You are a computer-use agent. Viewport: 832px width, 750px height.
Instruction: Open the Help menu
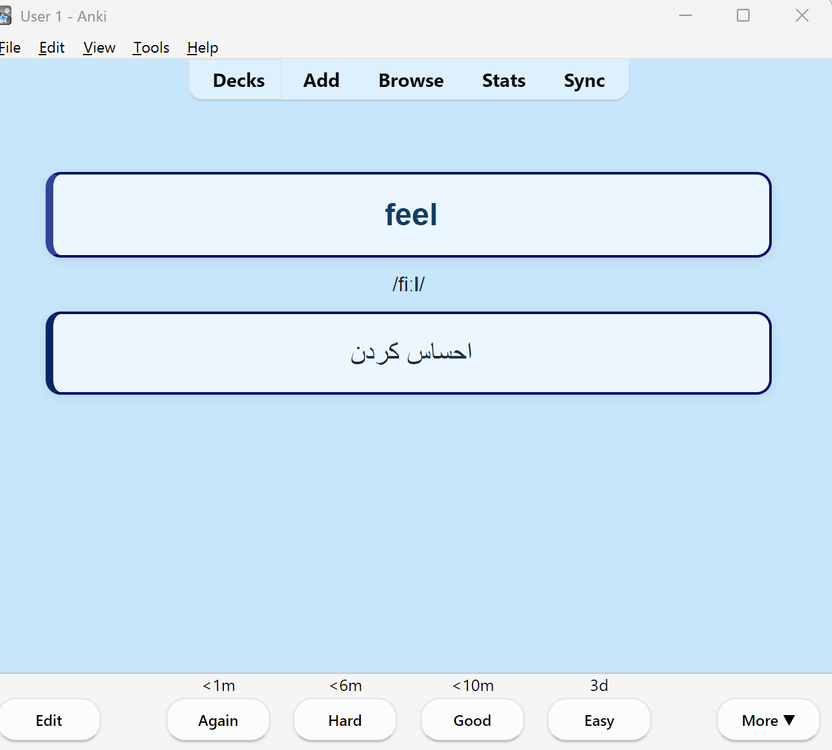[x=202, y=48]
